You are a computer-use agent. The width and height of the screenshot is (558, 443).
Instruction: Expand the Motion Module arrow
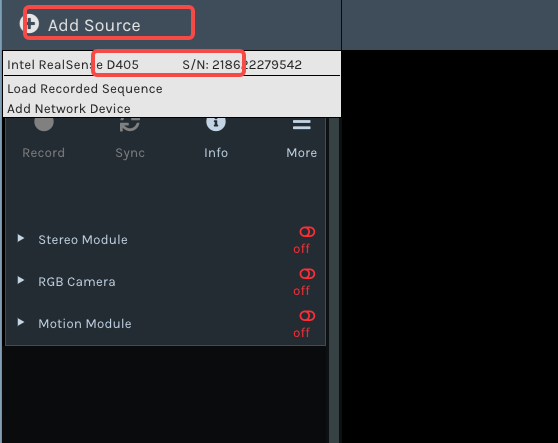tap(21, 322)
